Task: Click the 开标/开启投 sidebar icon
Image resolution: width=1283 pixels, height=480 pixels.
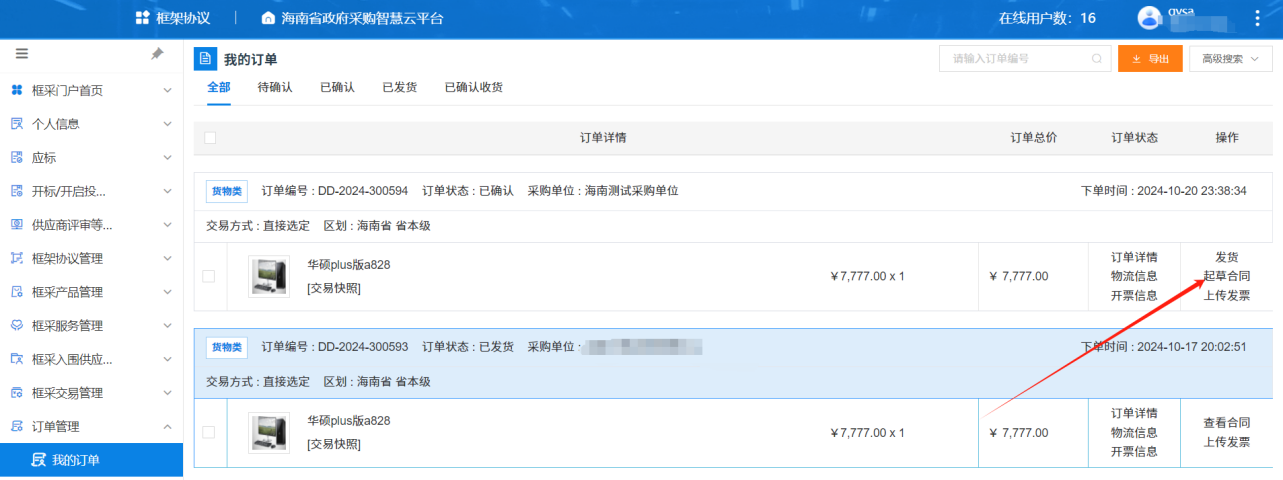Action: tap(16, 191)
